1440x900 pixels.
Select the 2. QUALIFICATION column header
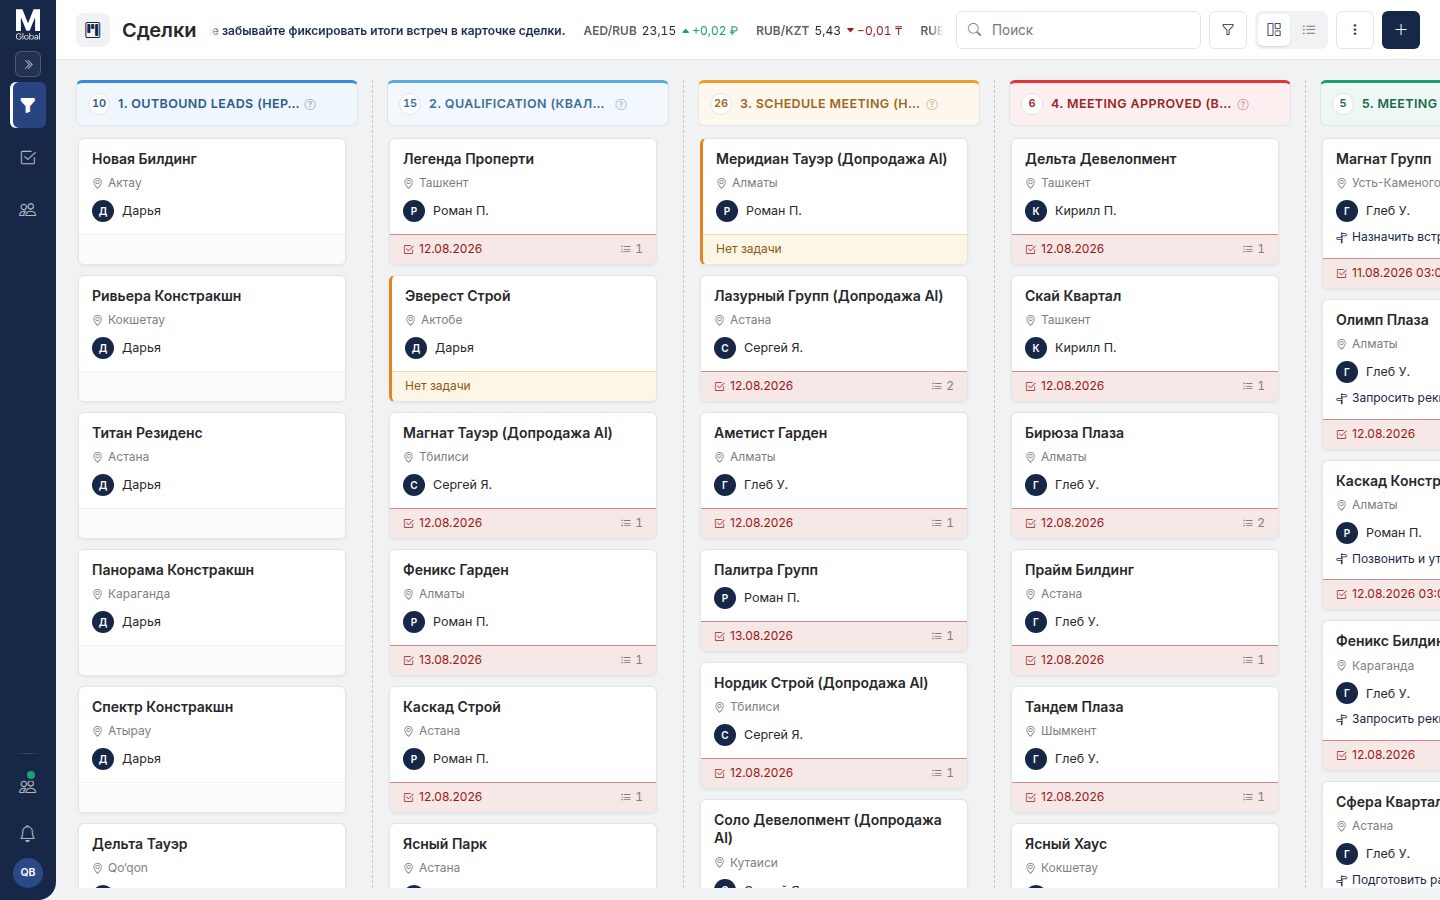[x=528, y=103]
